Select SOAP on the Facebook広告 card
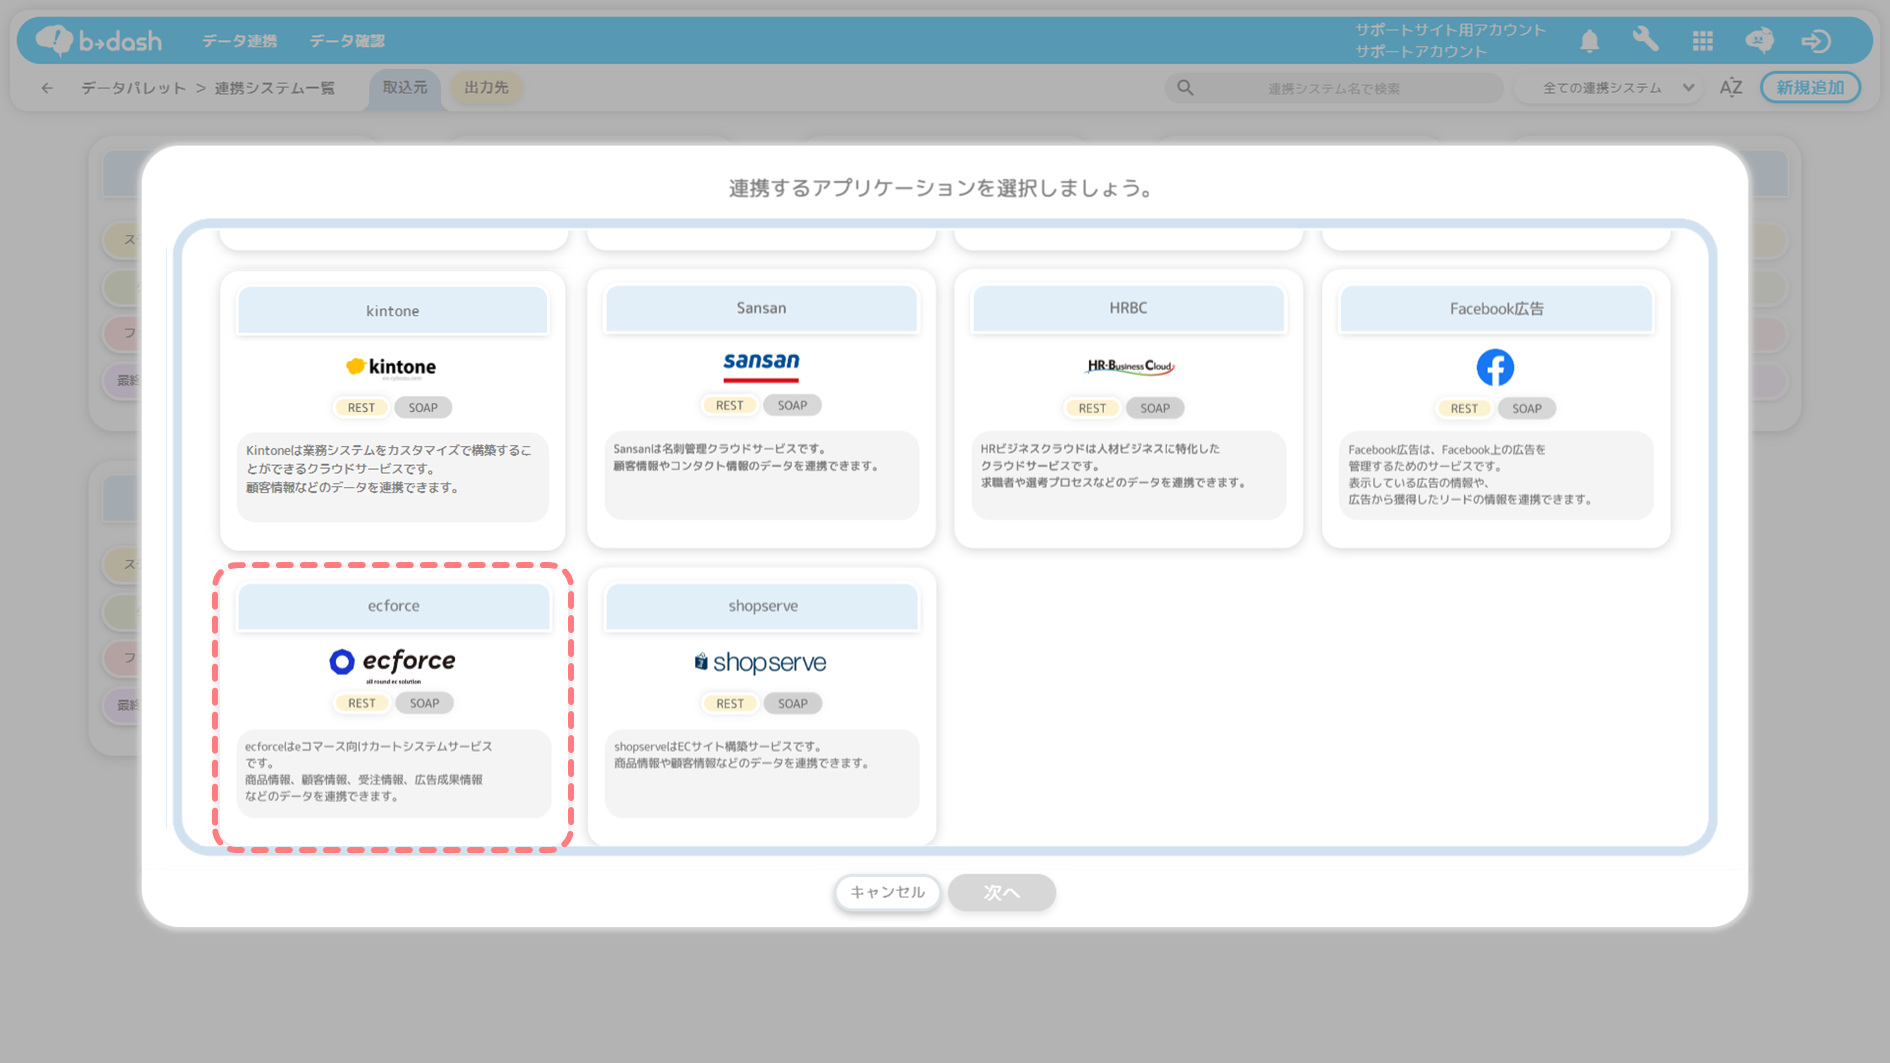The image size is (1890, 1063). tap(1527, 408)
